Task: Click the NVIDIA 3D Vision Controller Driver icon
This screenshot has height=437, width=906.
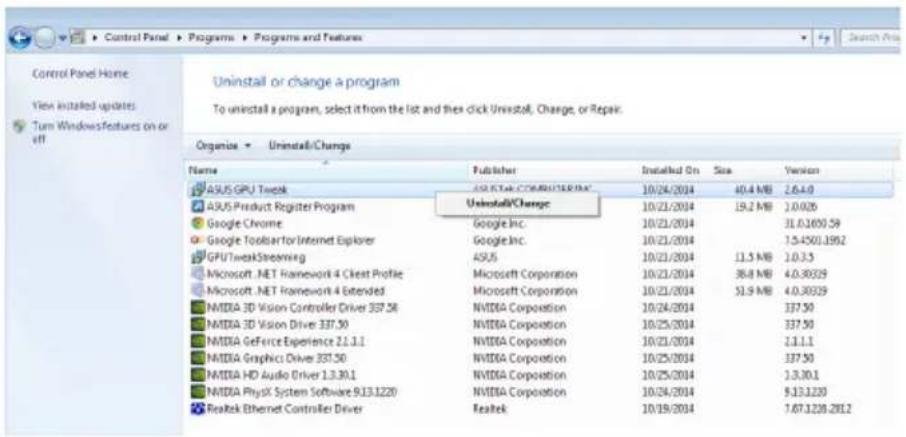Action: (198, 308)
